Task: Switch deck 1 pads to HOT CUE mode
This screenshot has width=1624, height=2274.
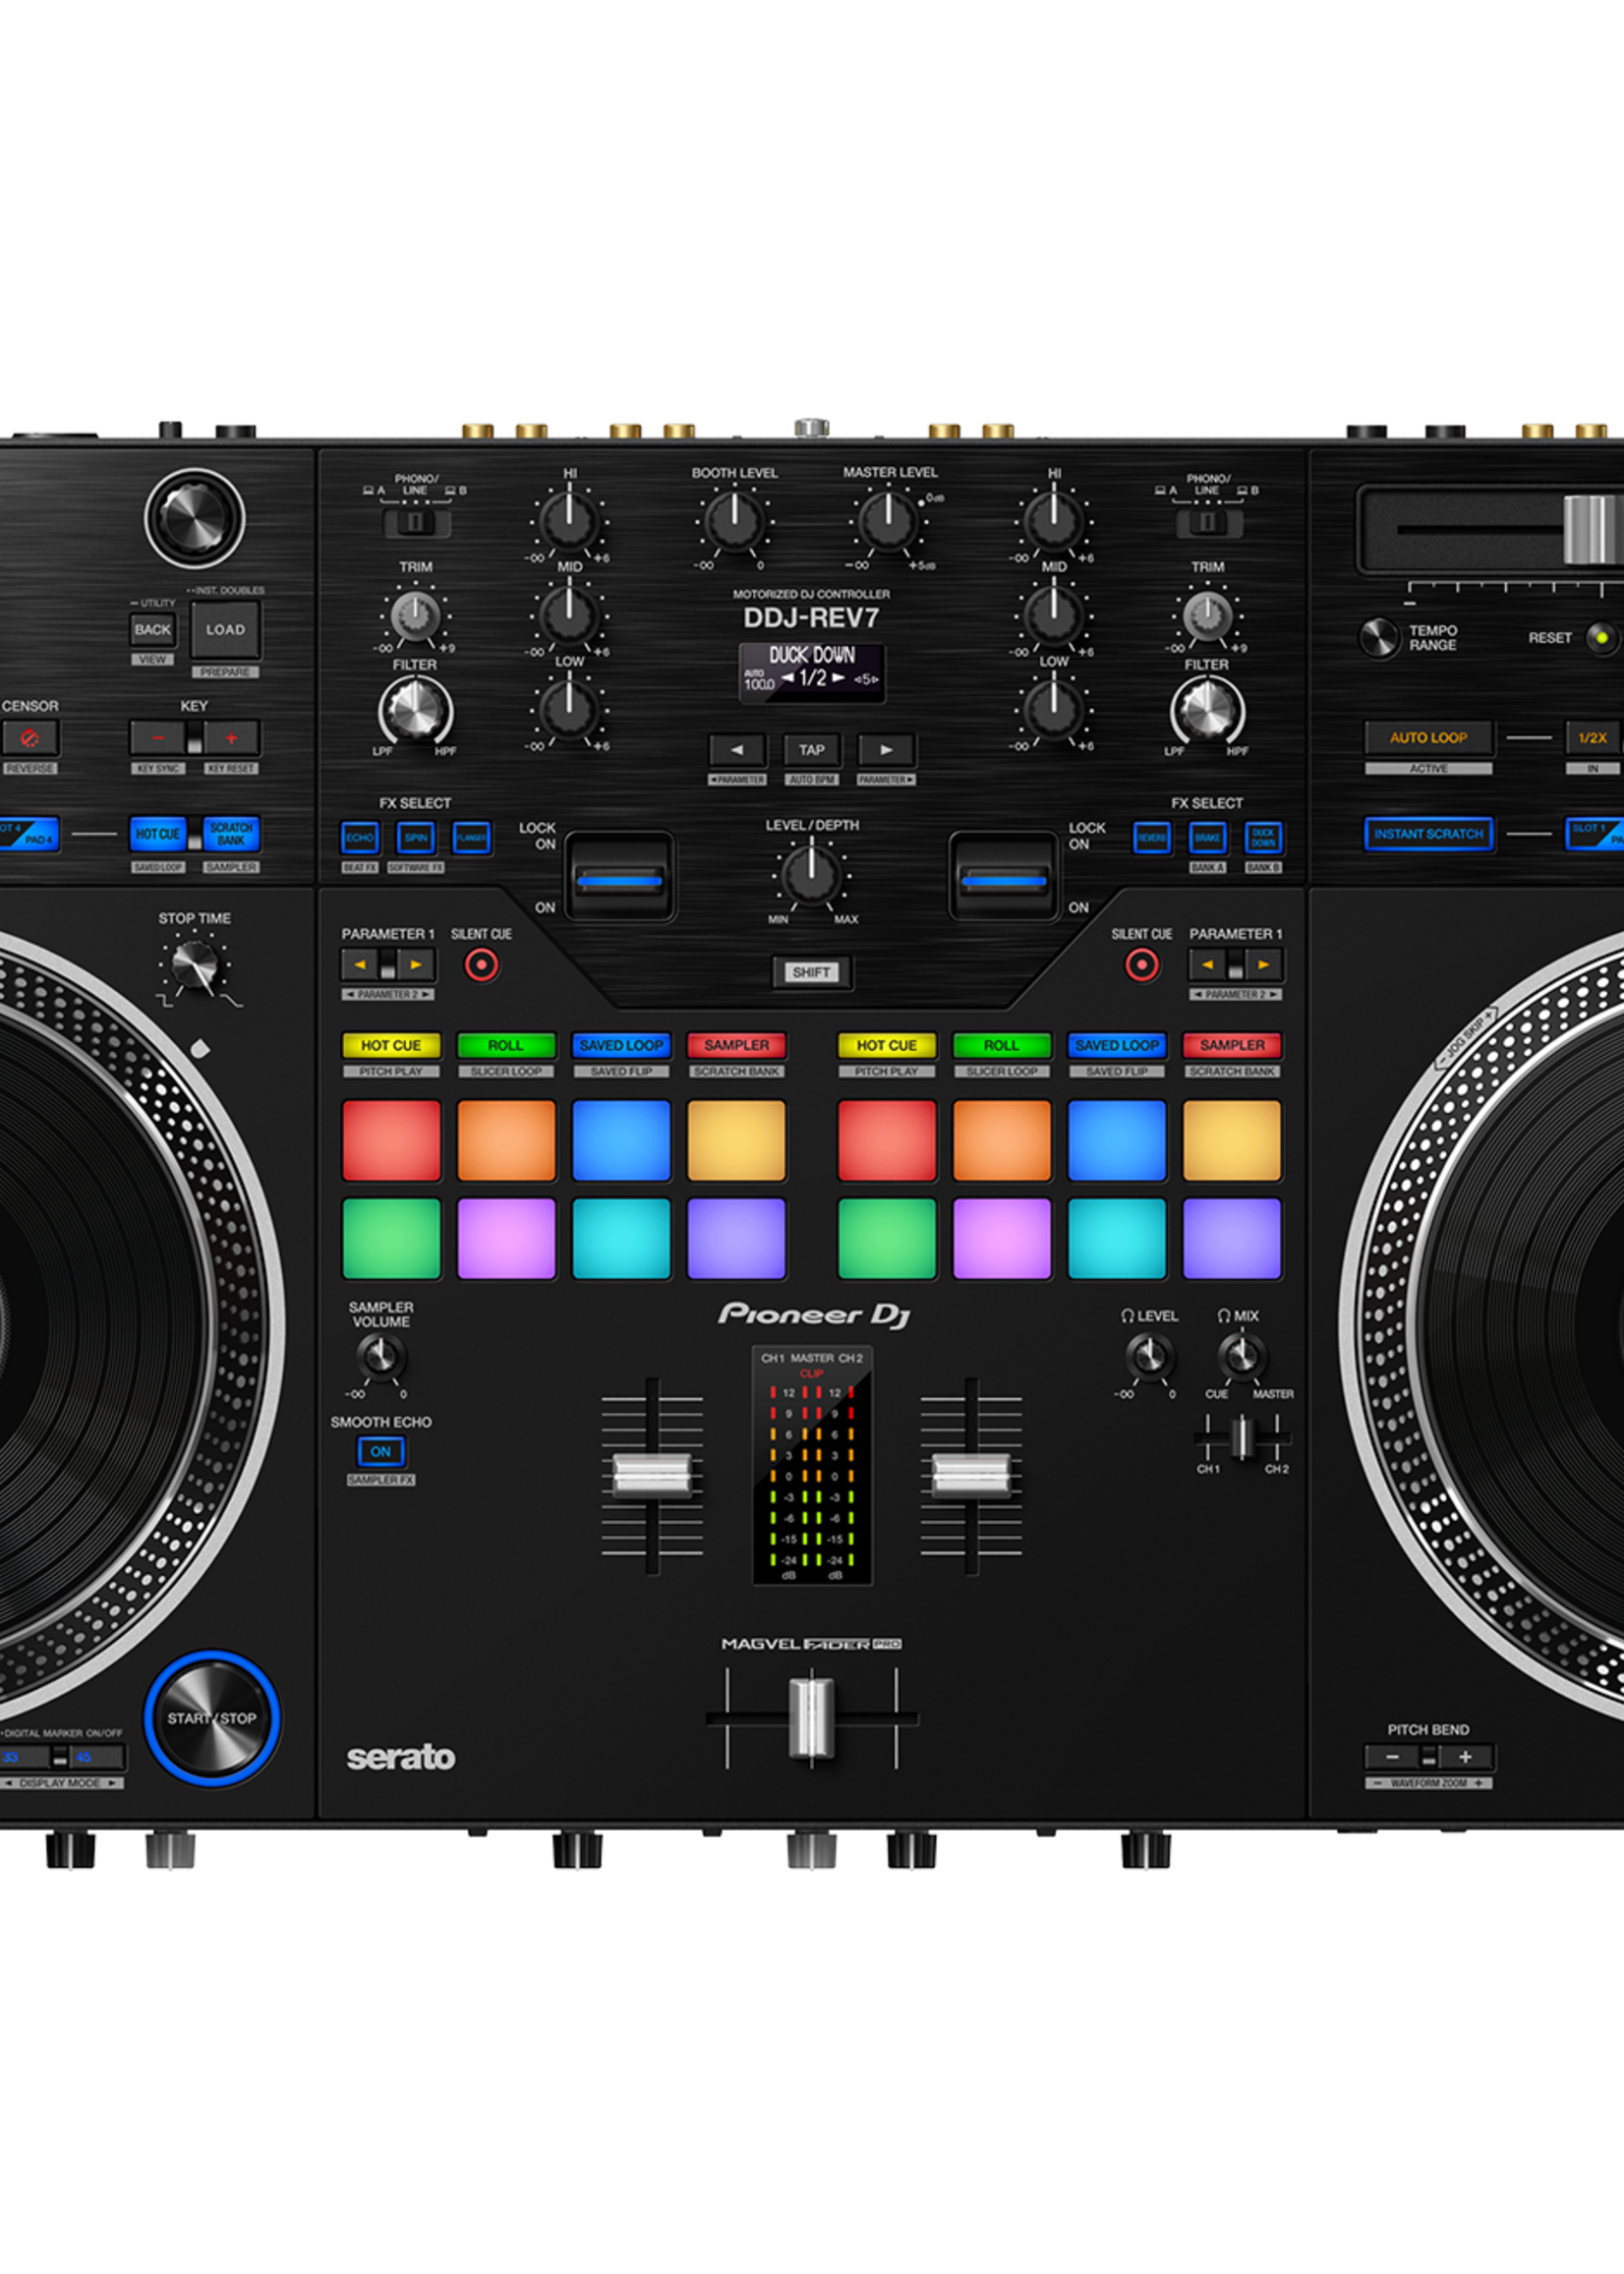Action: pyautogui.click(x=391, y=1045)
